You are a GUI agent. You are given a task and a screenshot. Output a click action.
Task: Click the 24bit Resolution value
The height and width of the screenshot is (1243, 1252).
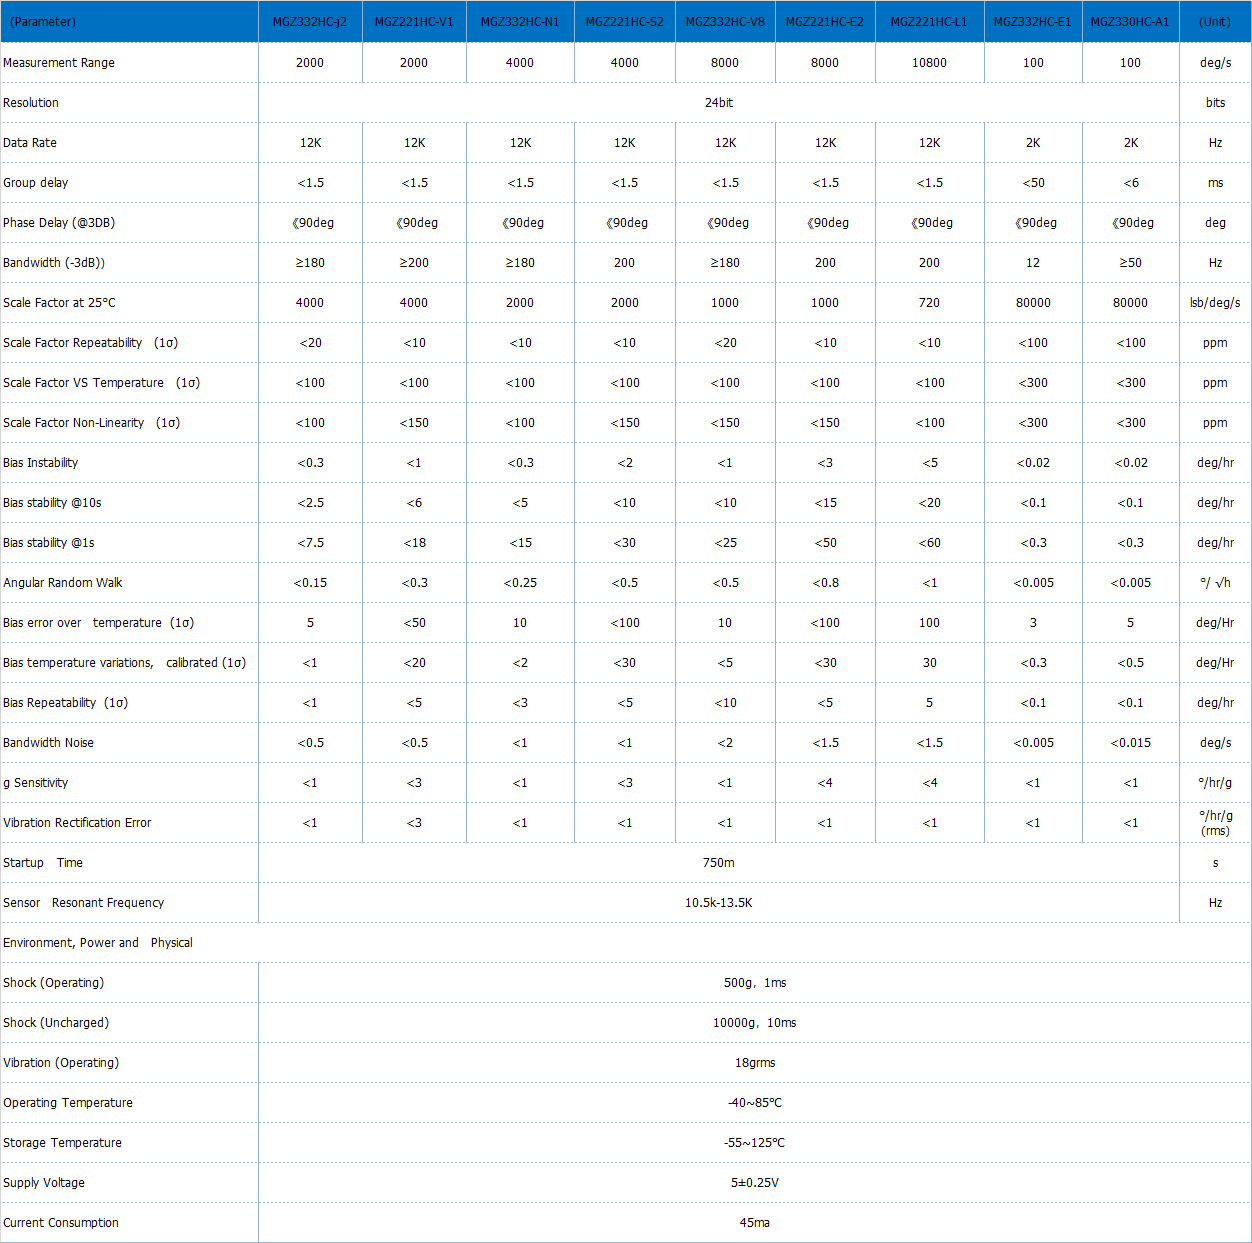pyautogui.click(x=718, y=103)
